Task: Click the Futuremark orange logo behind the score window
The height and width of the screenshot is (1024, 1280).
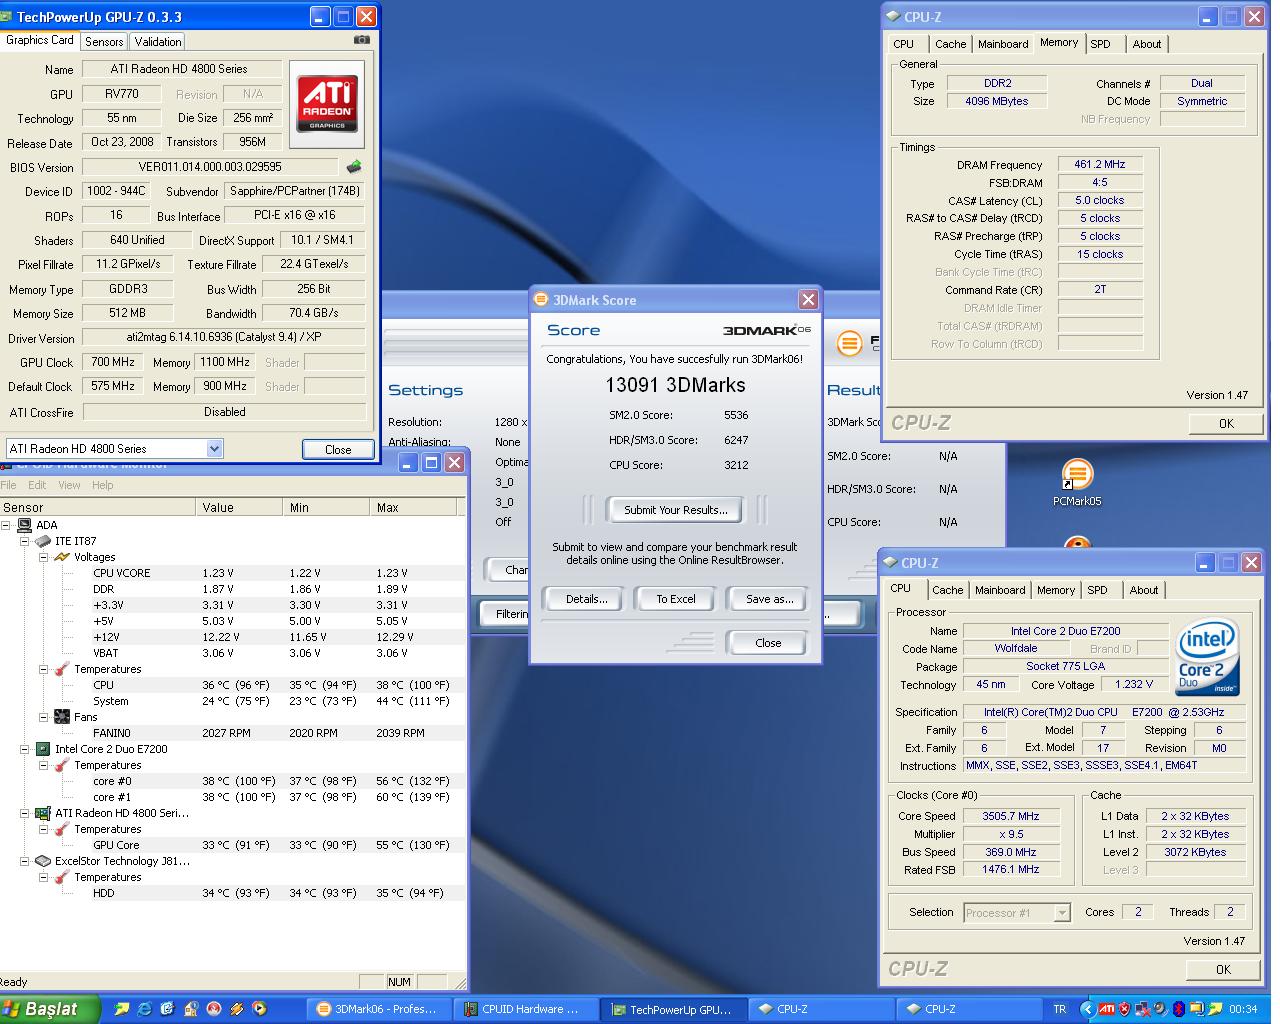Action: click(x=849, y=343)
